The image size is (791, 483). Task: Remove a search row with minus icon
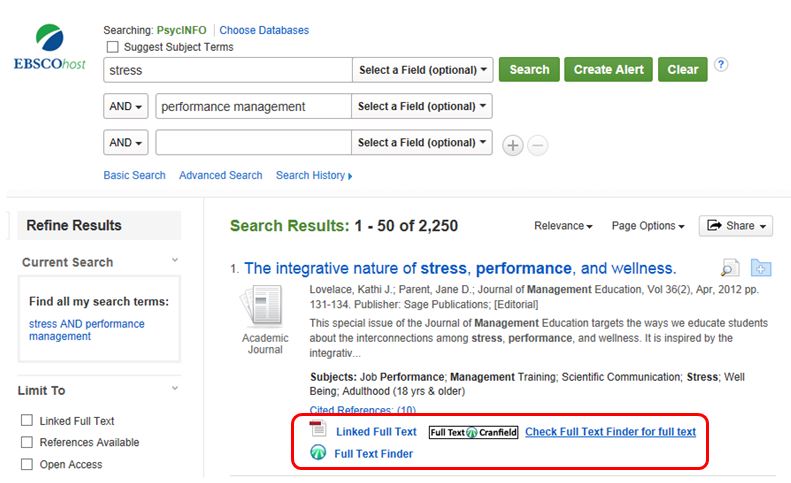(538, 145)
